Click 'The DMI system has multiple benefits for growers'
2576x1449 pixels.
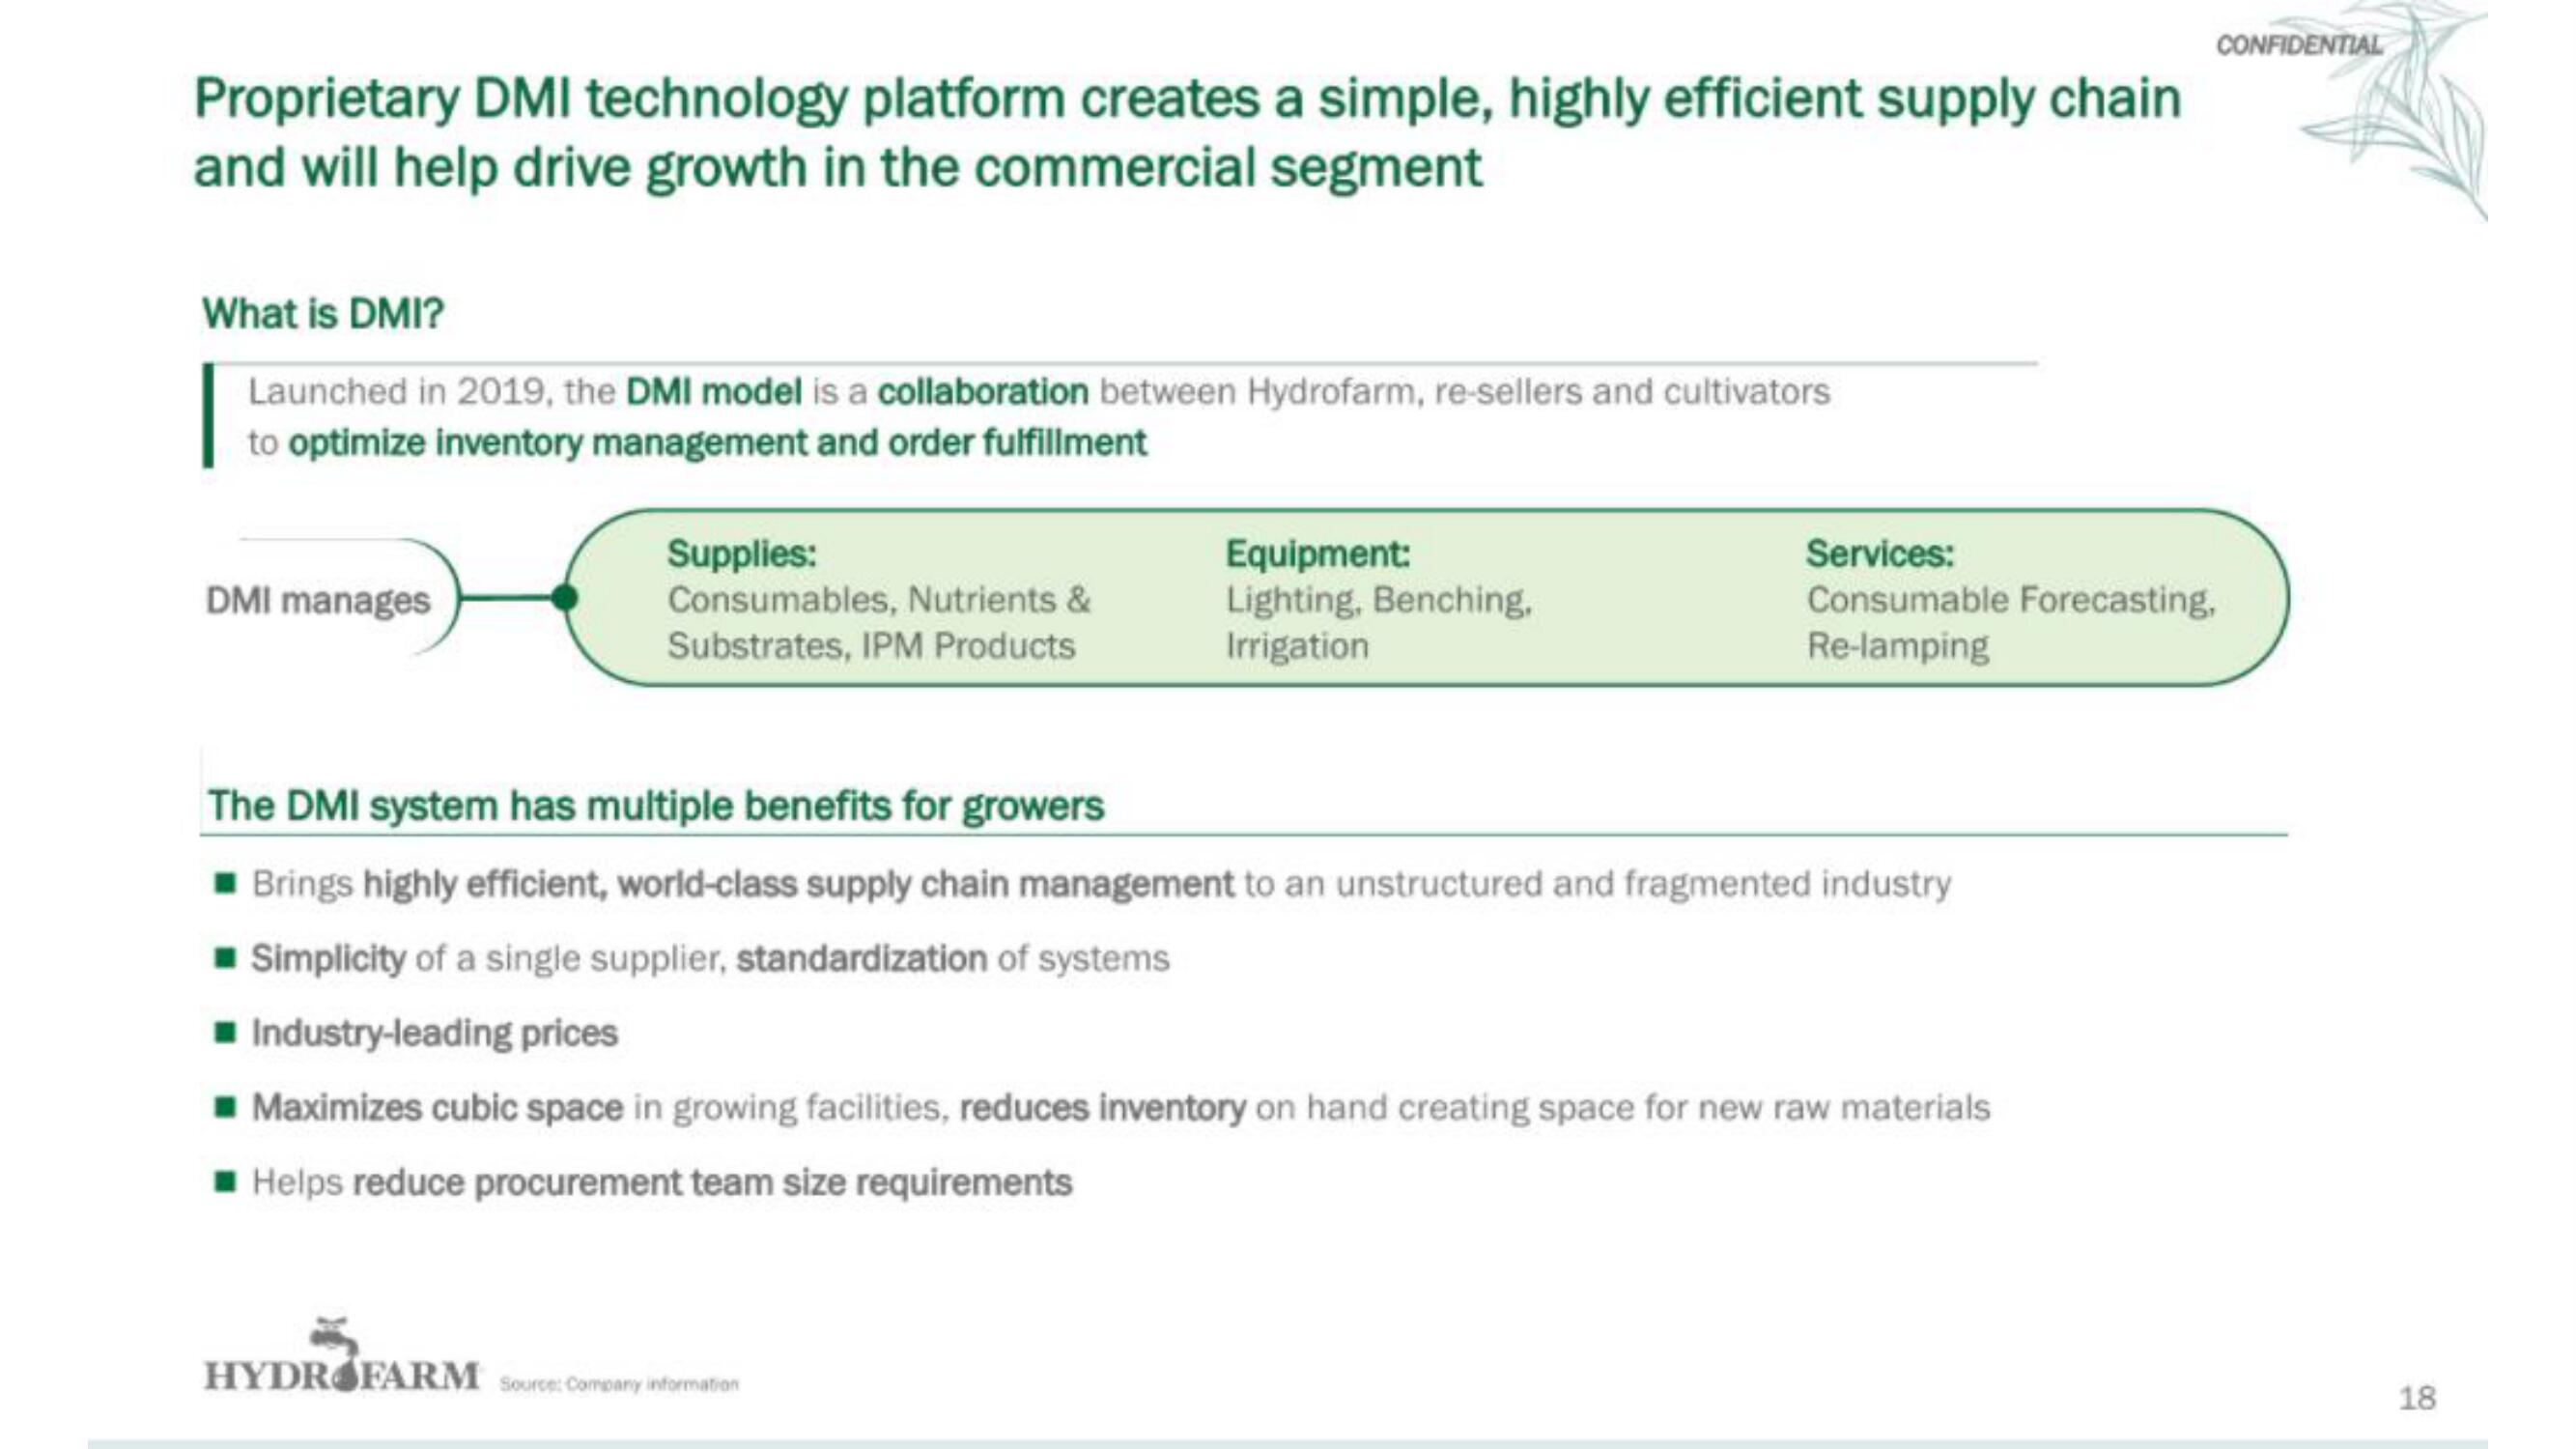655,806
